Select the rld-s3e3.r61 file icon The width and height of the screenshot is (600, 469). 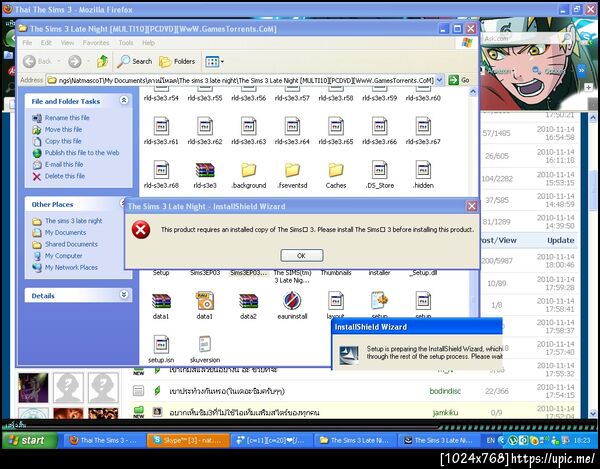click(161, 126)
